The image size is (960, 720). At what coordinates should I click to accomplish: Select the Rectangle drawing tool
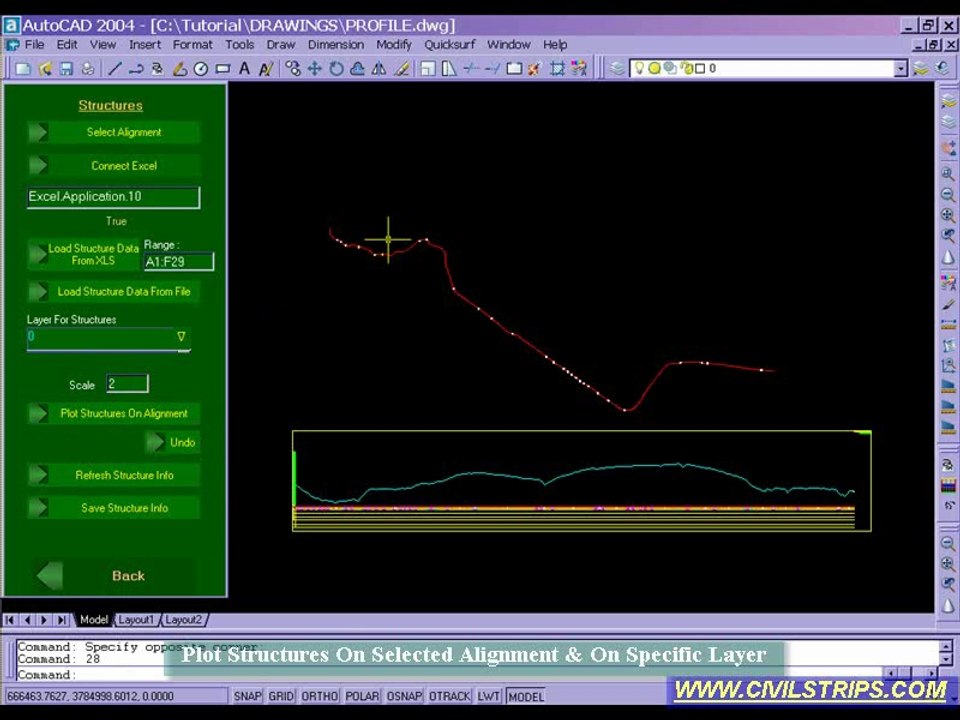(223, 69)
